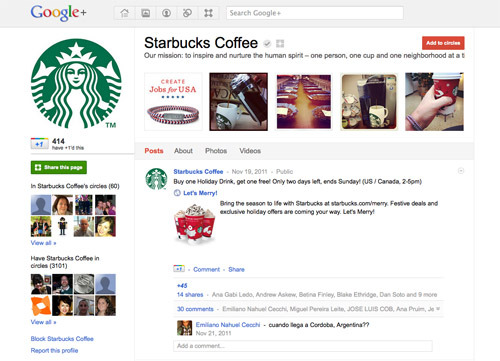500x361 pixels.
Task: Focus the Add a comment field
Action: coord(303,346)
